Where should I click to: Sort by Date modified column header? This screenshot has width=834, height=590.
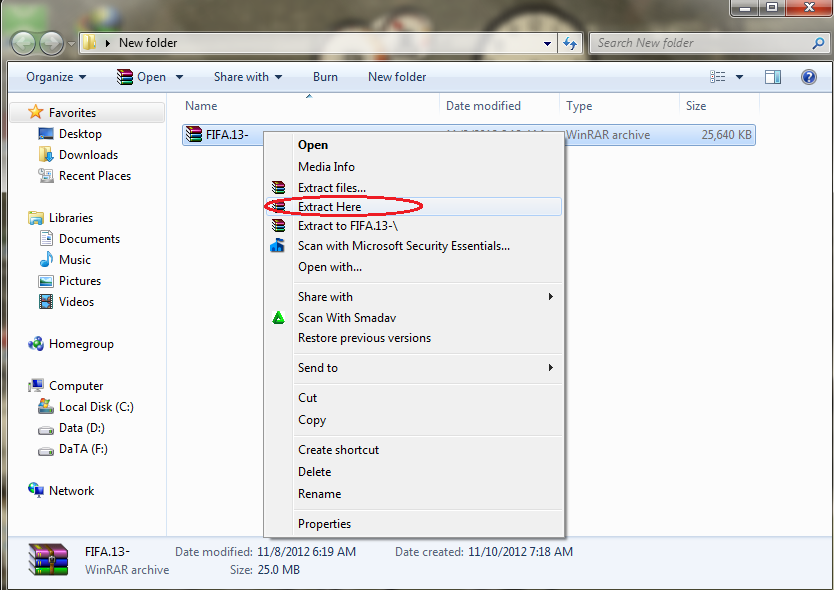tap(499, 105)
